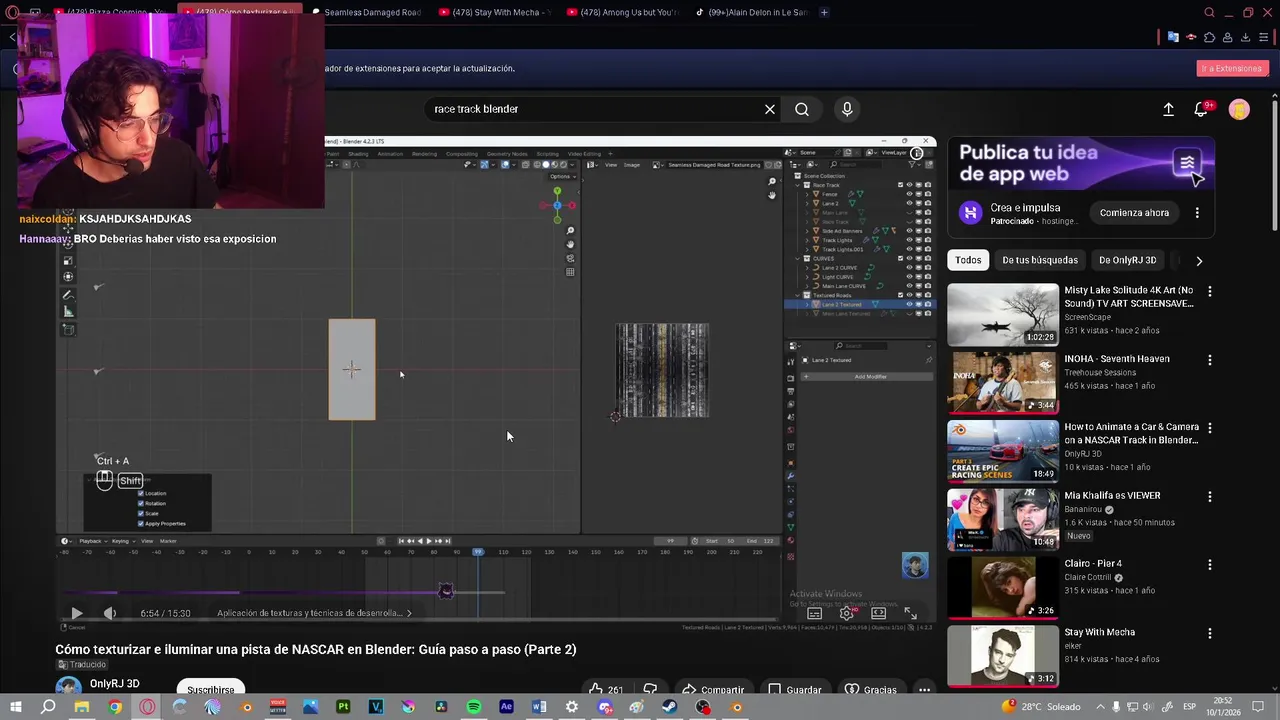Open Mia Khalifa es VIEWER video thumbnail
The height and width of the screenshot is (720, 1280).
1002,519
